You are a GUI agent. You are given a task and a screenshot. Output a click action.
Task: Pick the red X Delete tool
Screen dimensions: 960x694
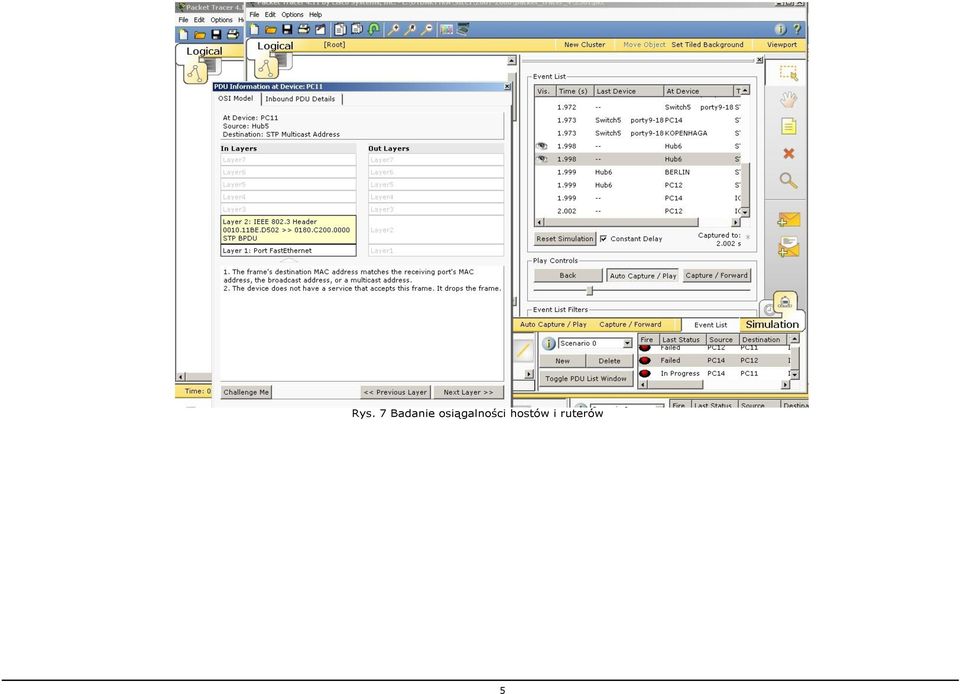pyautogui.click(x=789, y=154)
